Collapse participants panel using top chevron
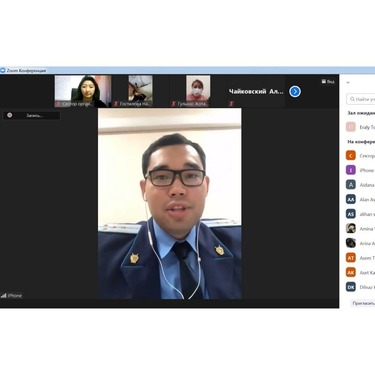This screenshot has height=375, width=375. coord(348,82)
